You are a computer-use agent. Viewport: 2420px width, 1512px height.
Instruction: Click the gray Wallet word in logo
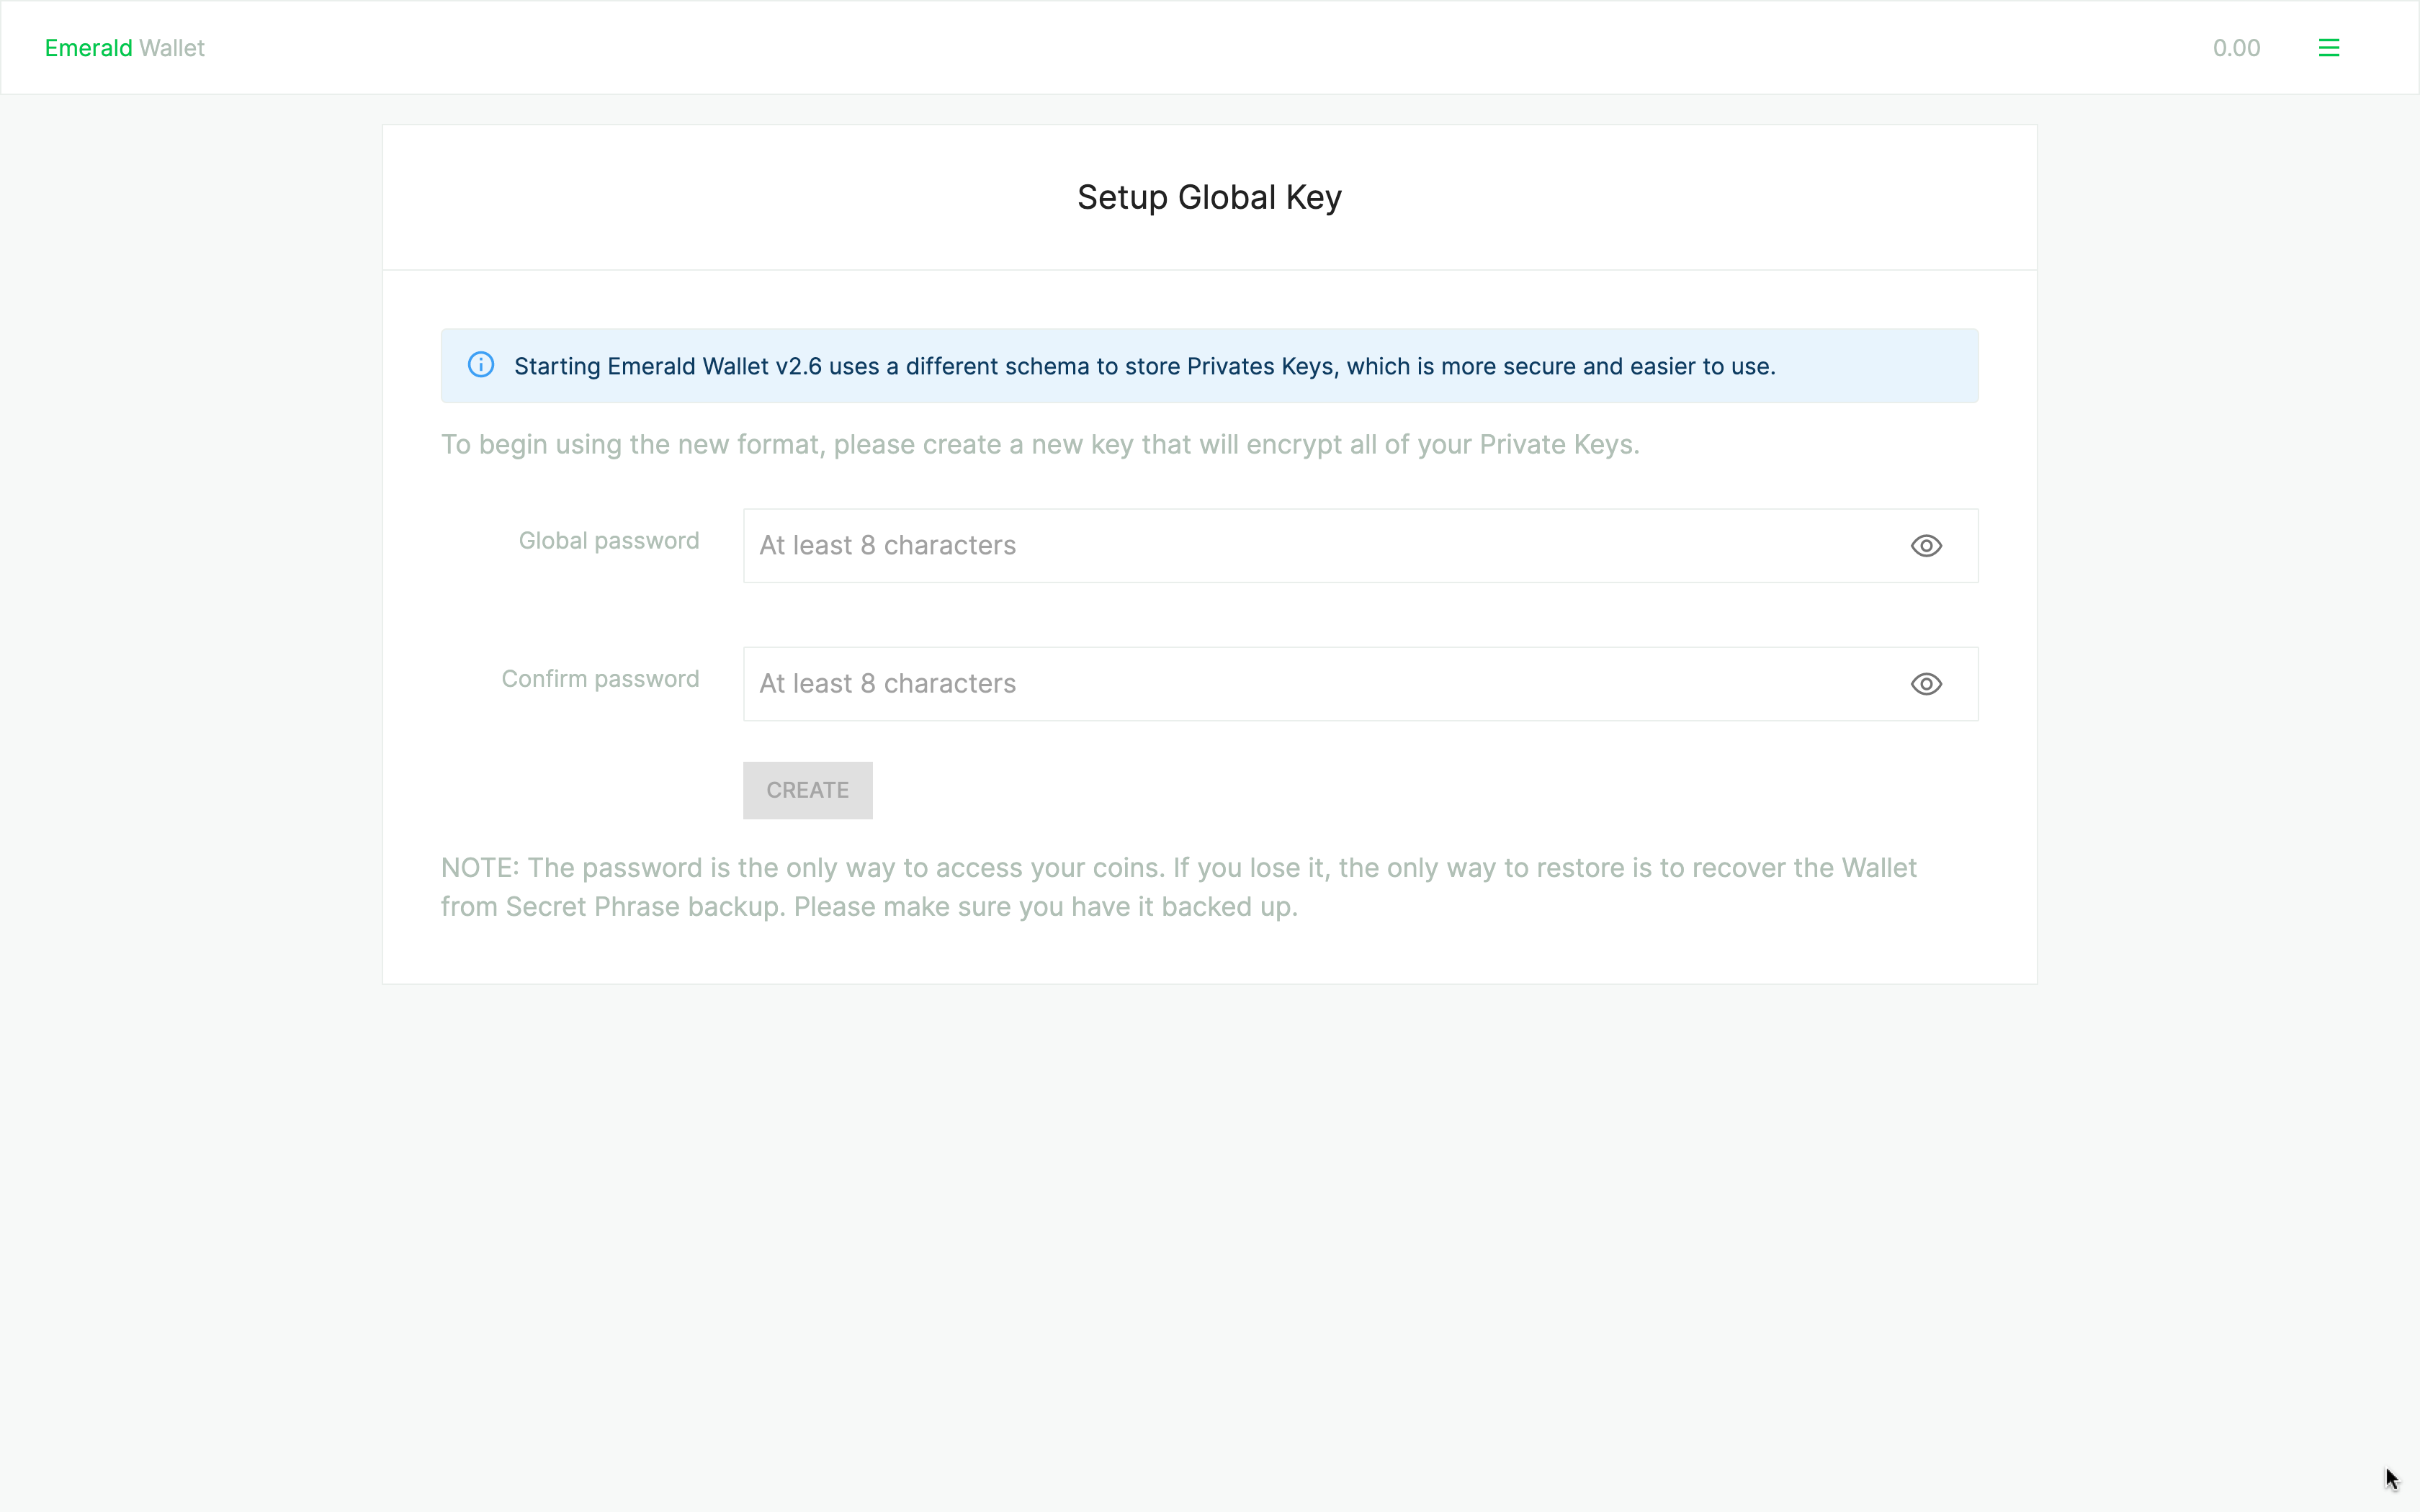click(x=172, y=48)
